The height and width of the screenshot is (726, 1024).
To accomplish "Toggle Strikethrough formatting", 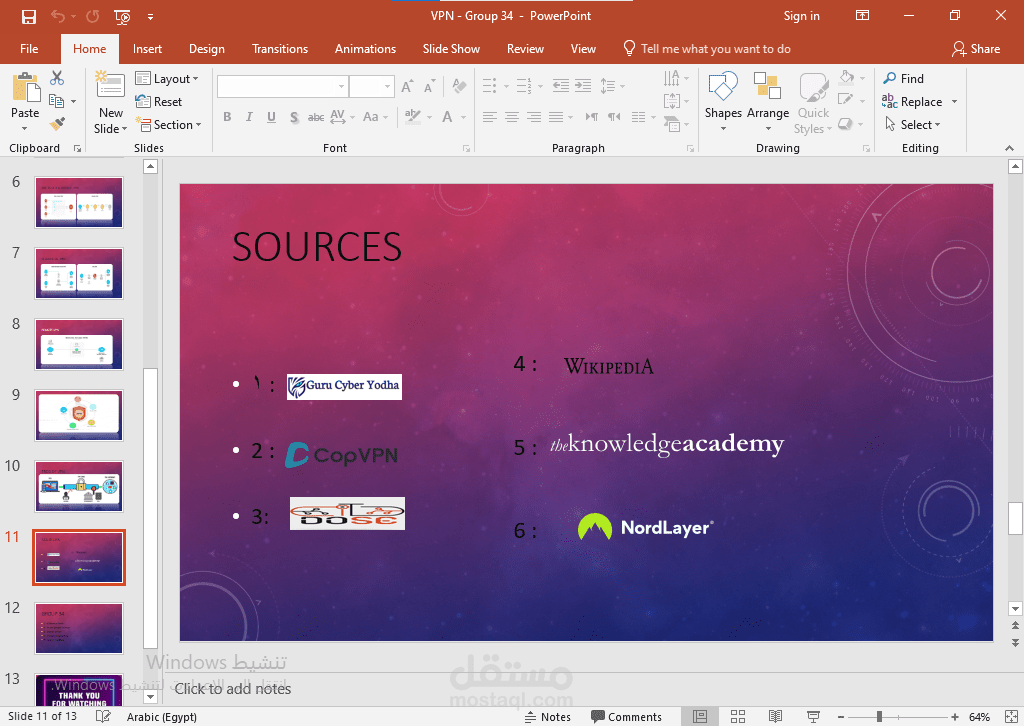I will pyautogui.click(x=316, y=117).
